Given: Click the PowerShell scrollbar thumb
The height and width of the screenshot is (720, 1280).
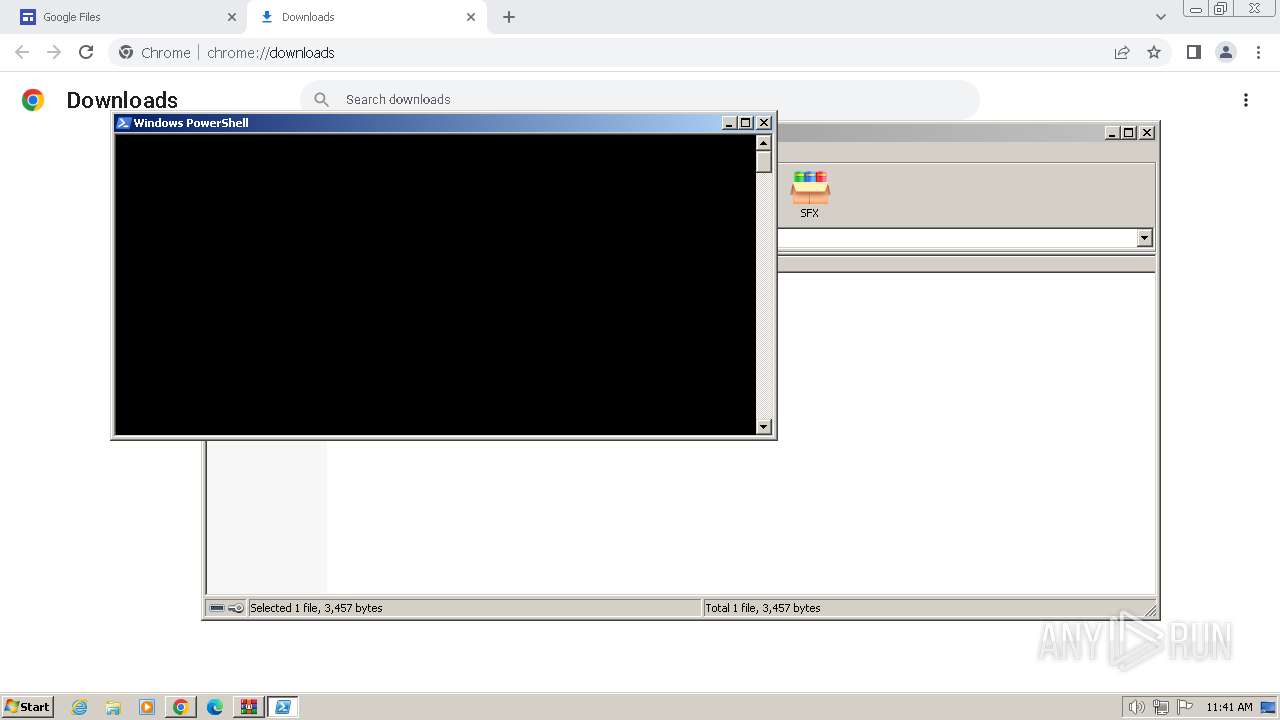Looking at the screenshot, I should point(764,162).
